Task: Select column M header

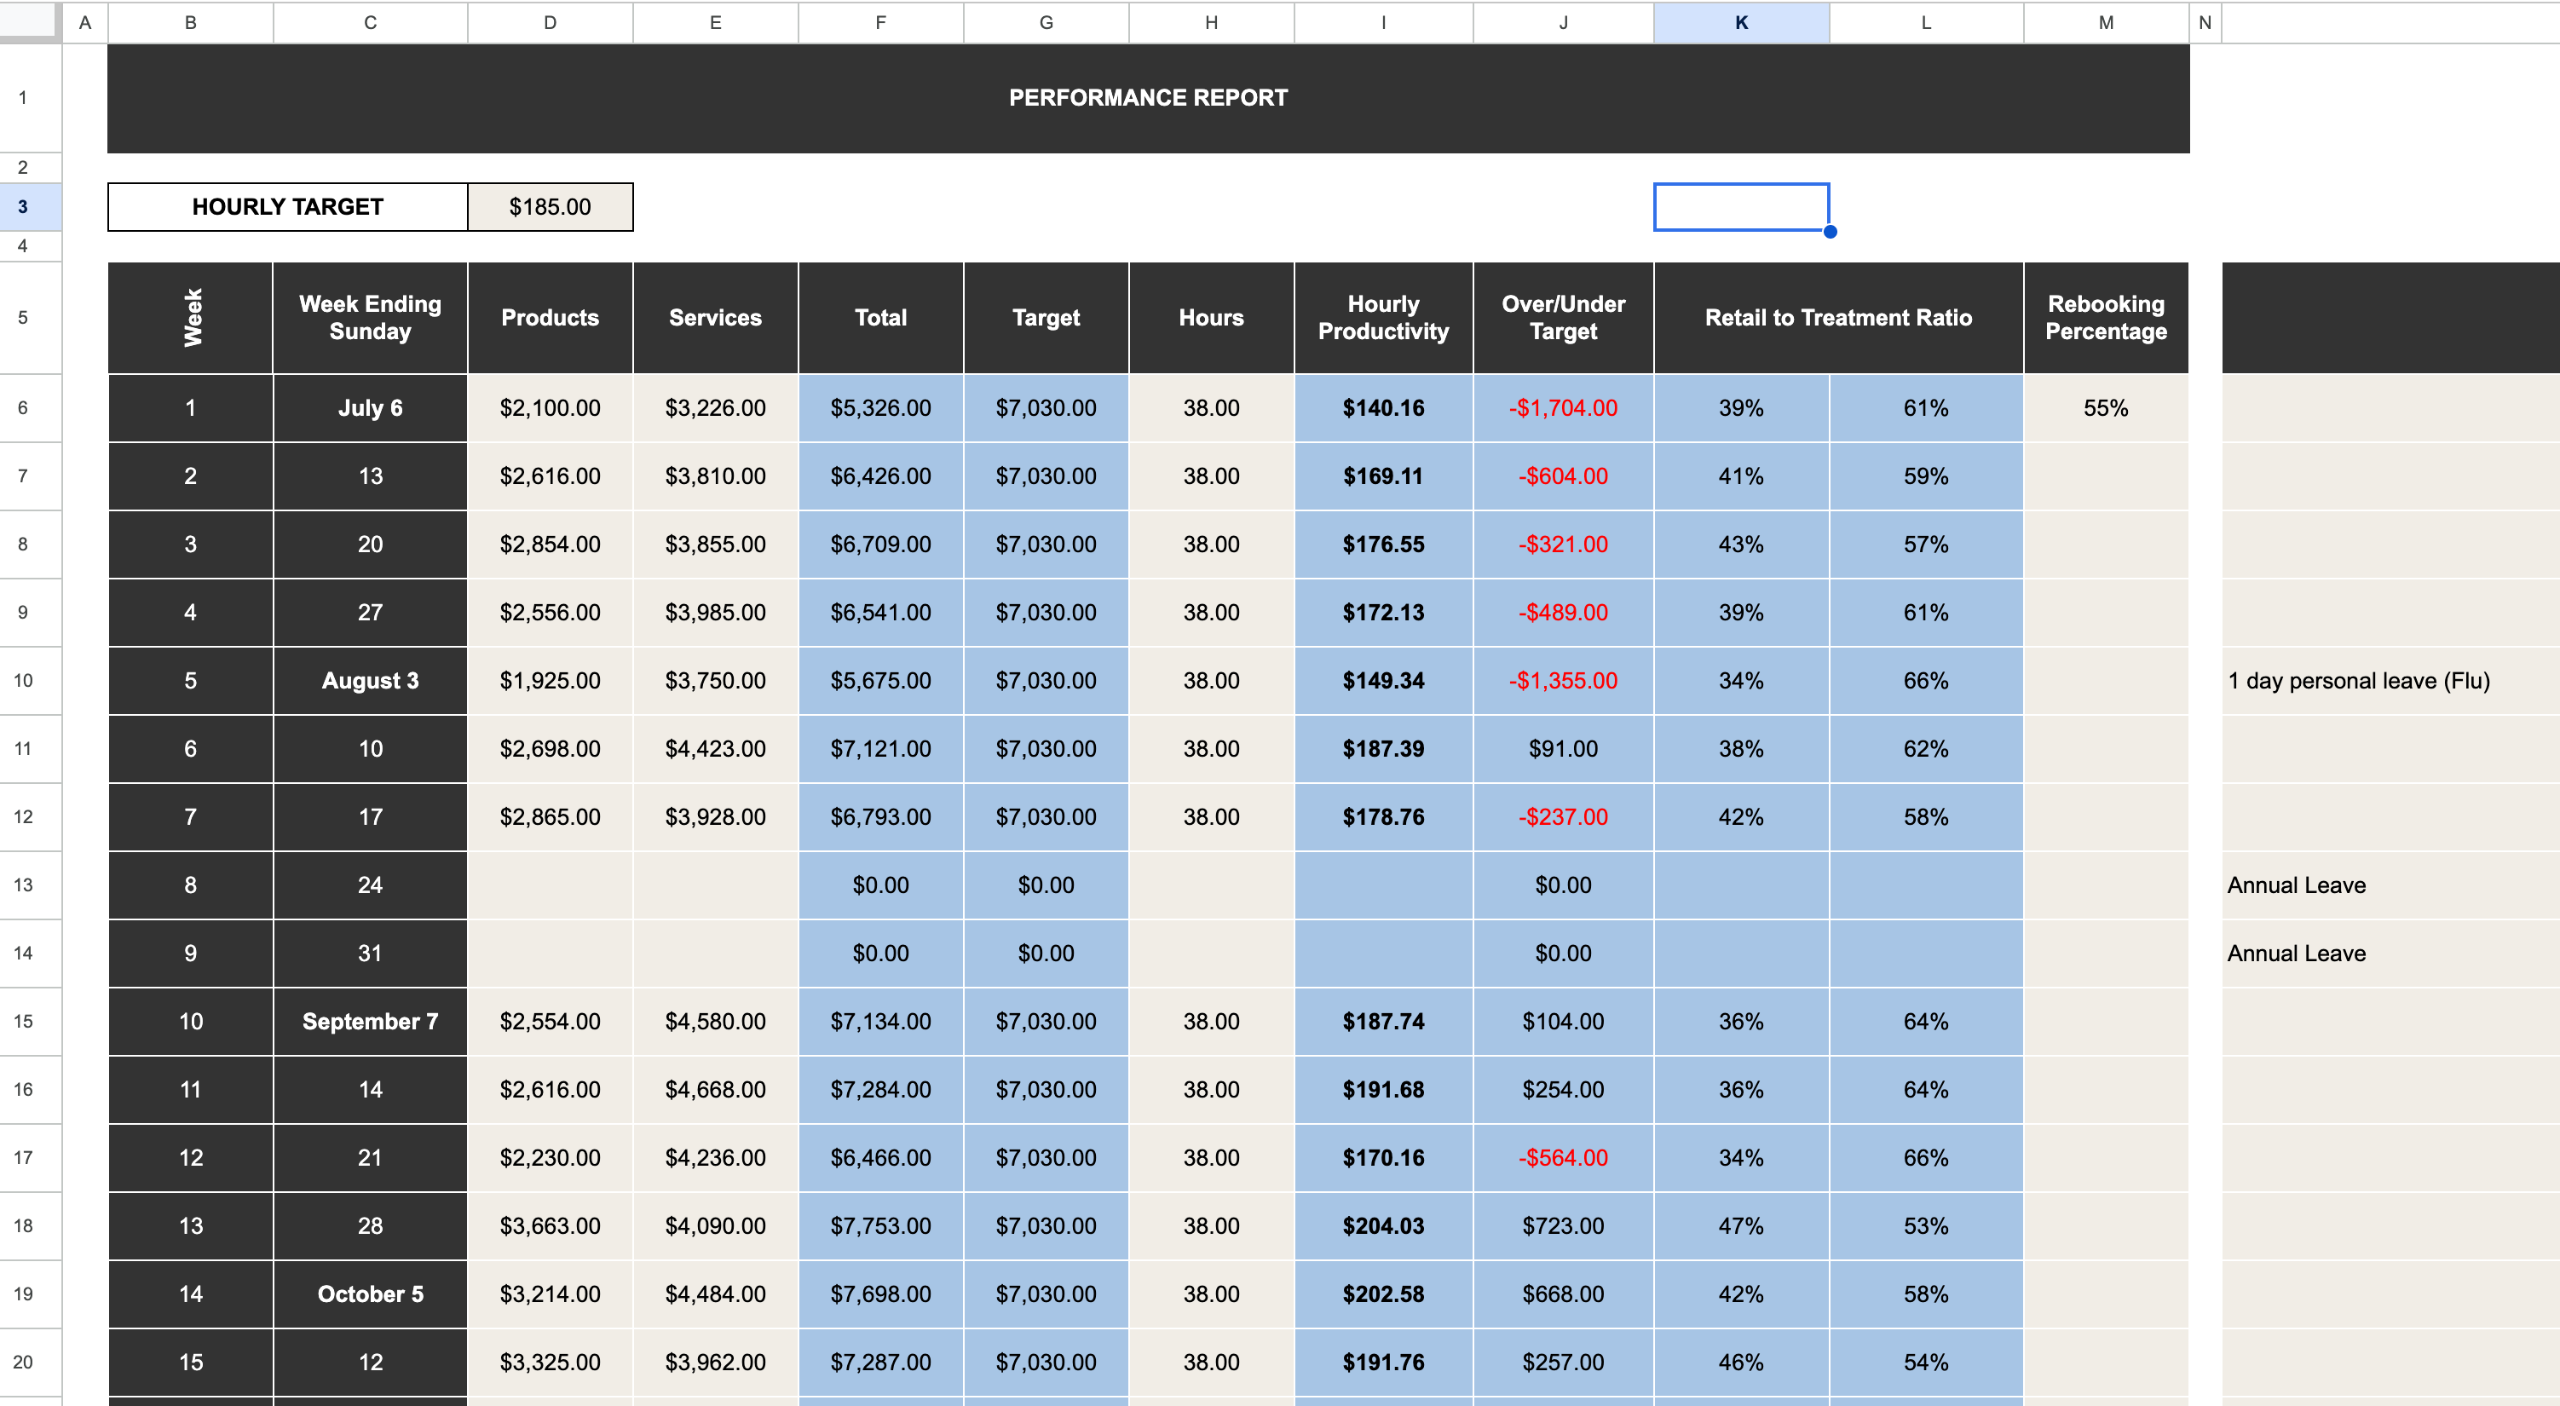Action: (x=2106, y=22)
